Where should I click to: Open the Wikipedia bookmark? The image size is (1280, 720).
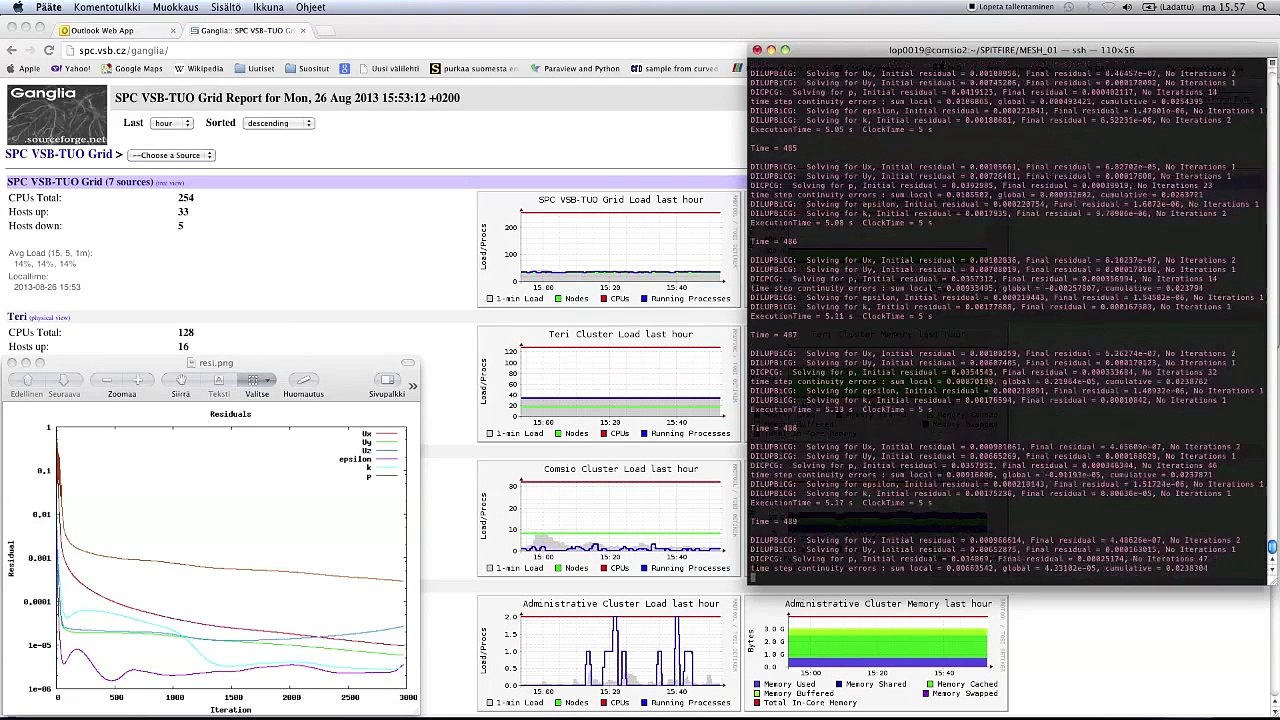198,69
